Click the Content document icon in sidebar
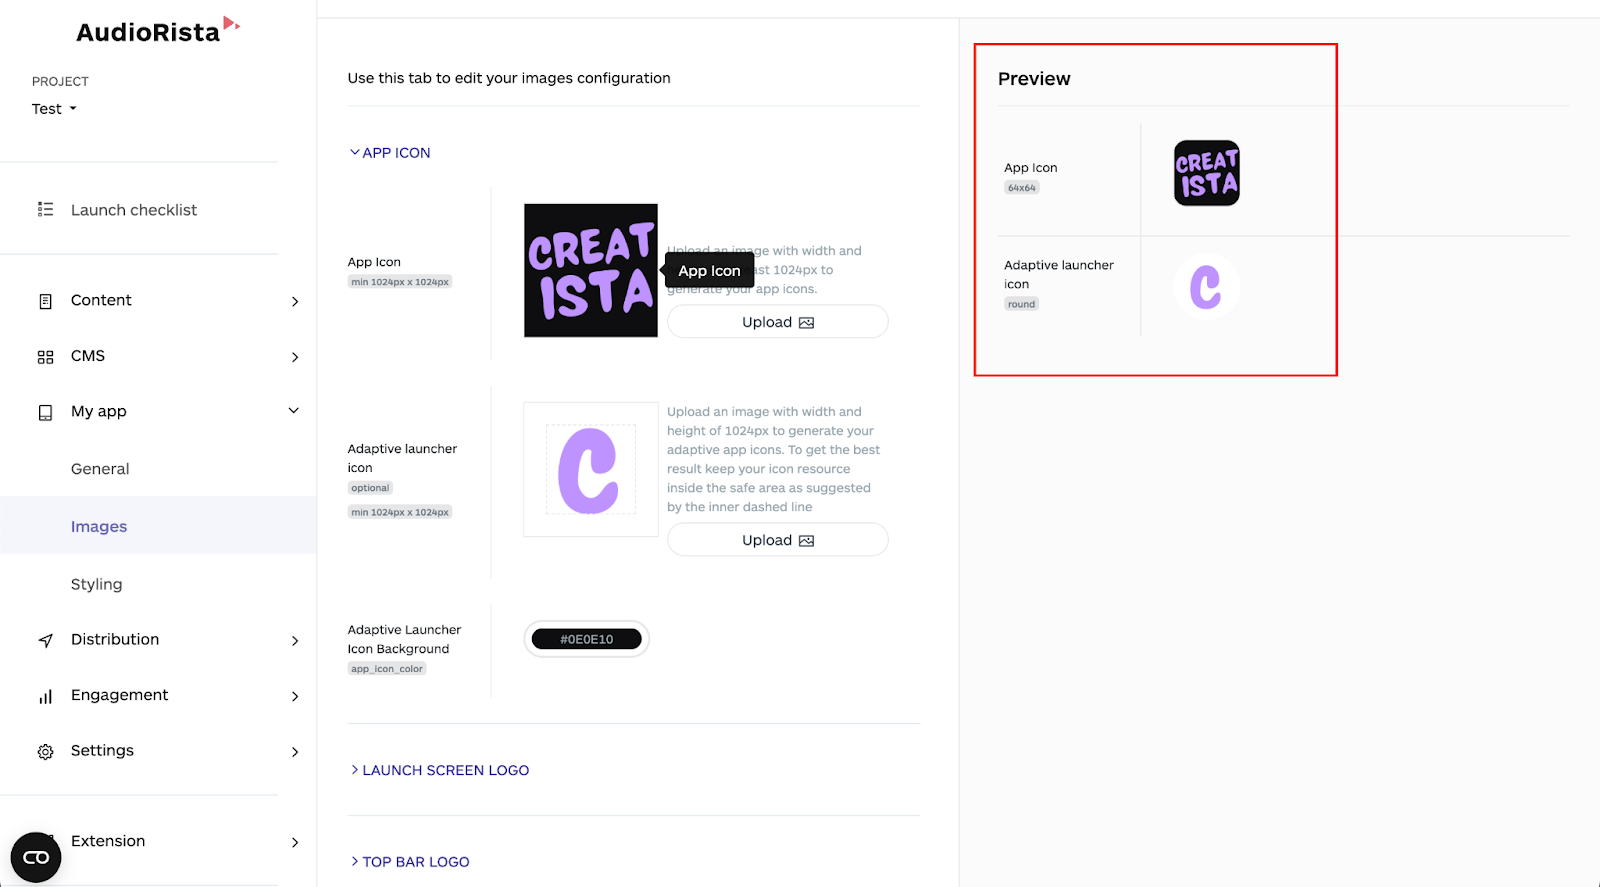This screenshot has height=887, width=1600. (x=45, y=301)
